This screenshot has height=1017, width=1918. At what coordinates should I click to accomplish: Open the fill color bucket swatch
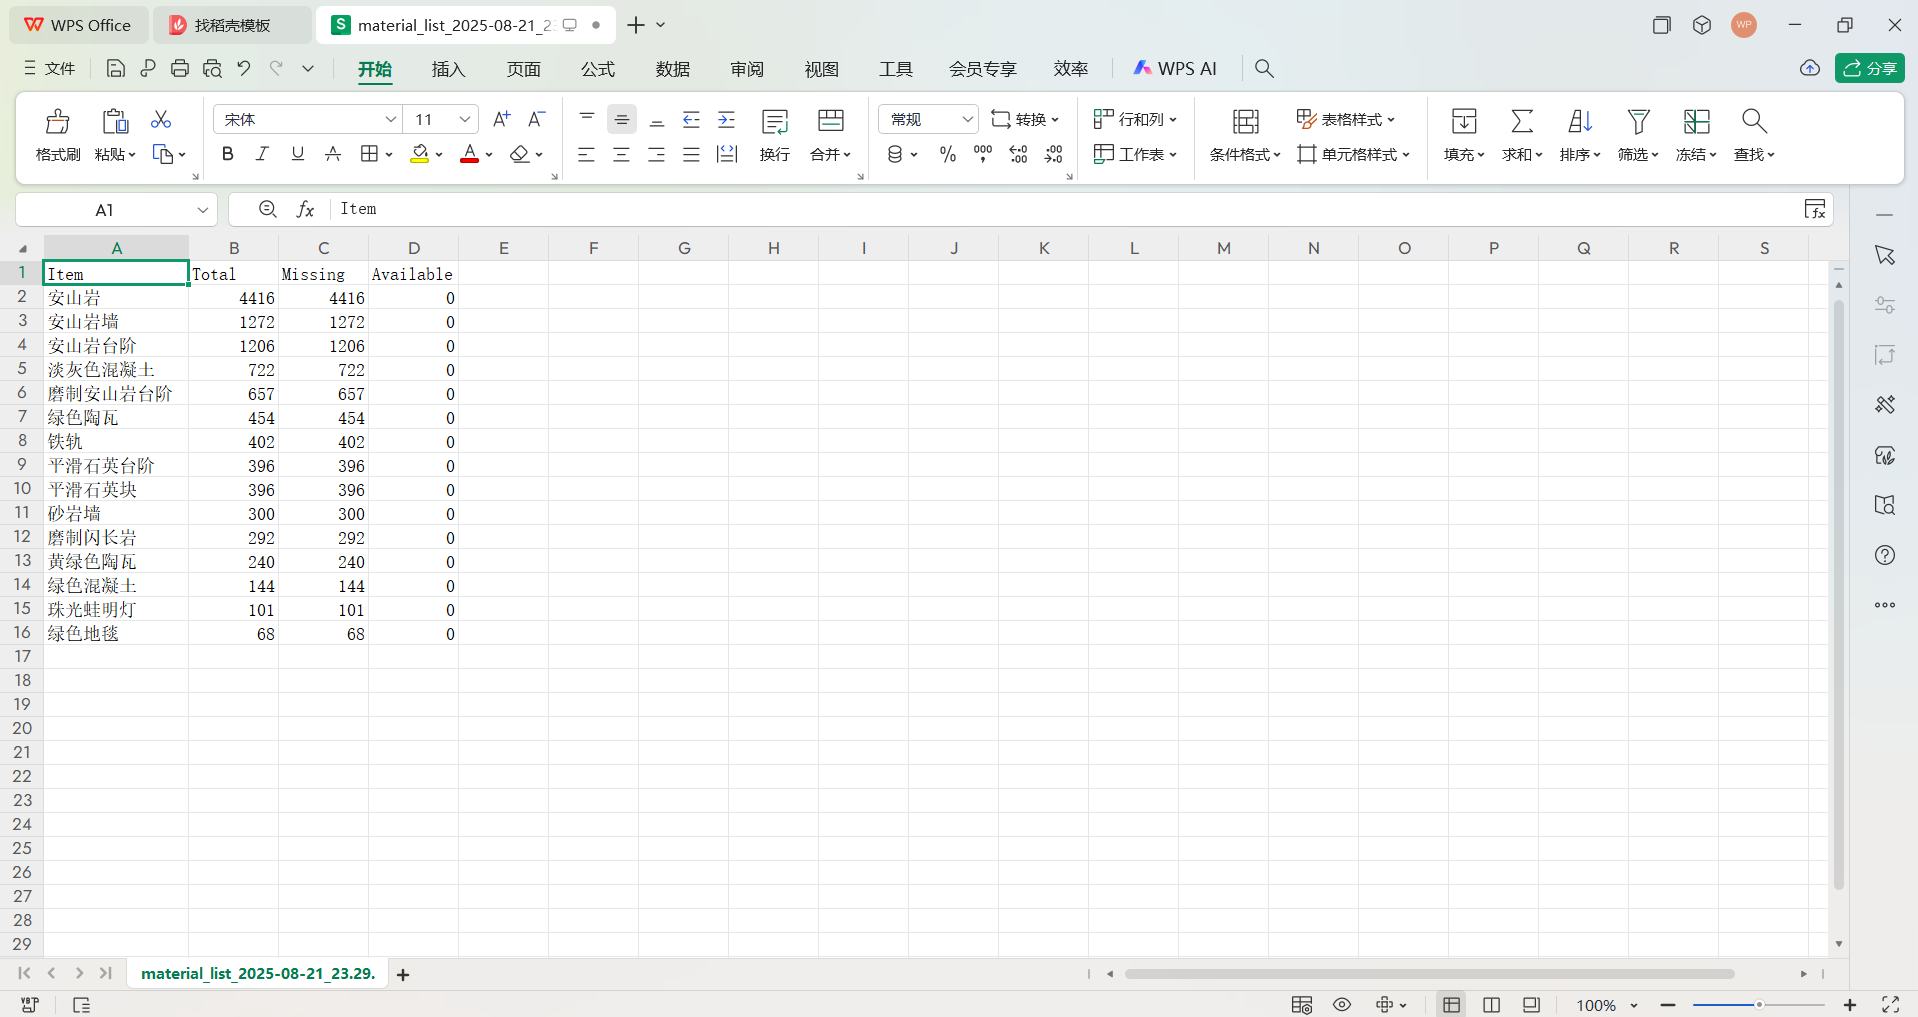[420, 154]
